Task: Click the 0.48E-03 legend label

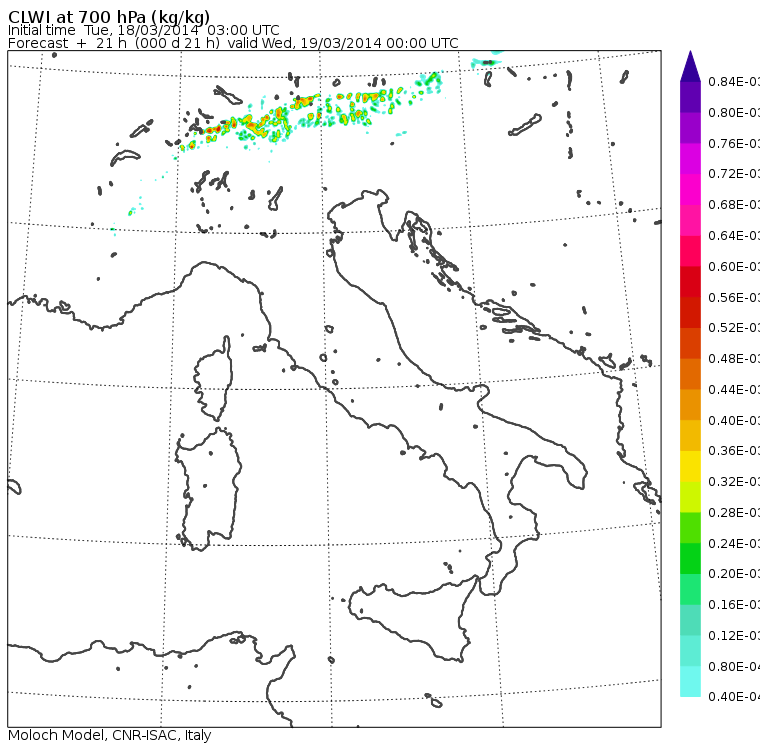Action: pos(734,359)
